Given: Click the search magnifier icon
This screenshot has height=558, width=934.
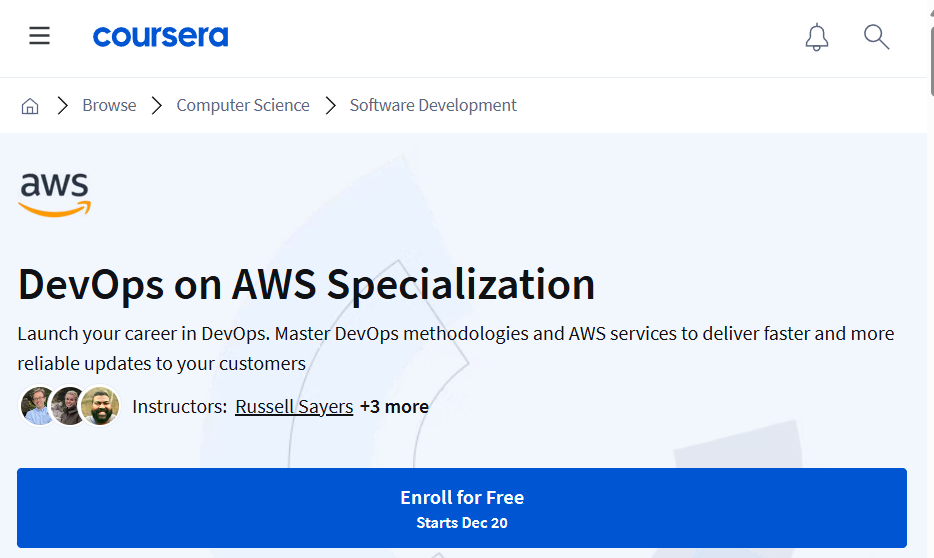Looking at the screenshot, I should [x=876, y=38].
